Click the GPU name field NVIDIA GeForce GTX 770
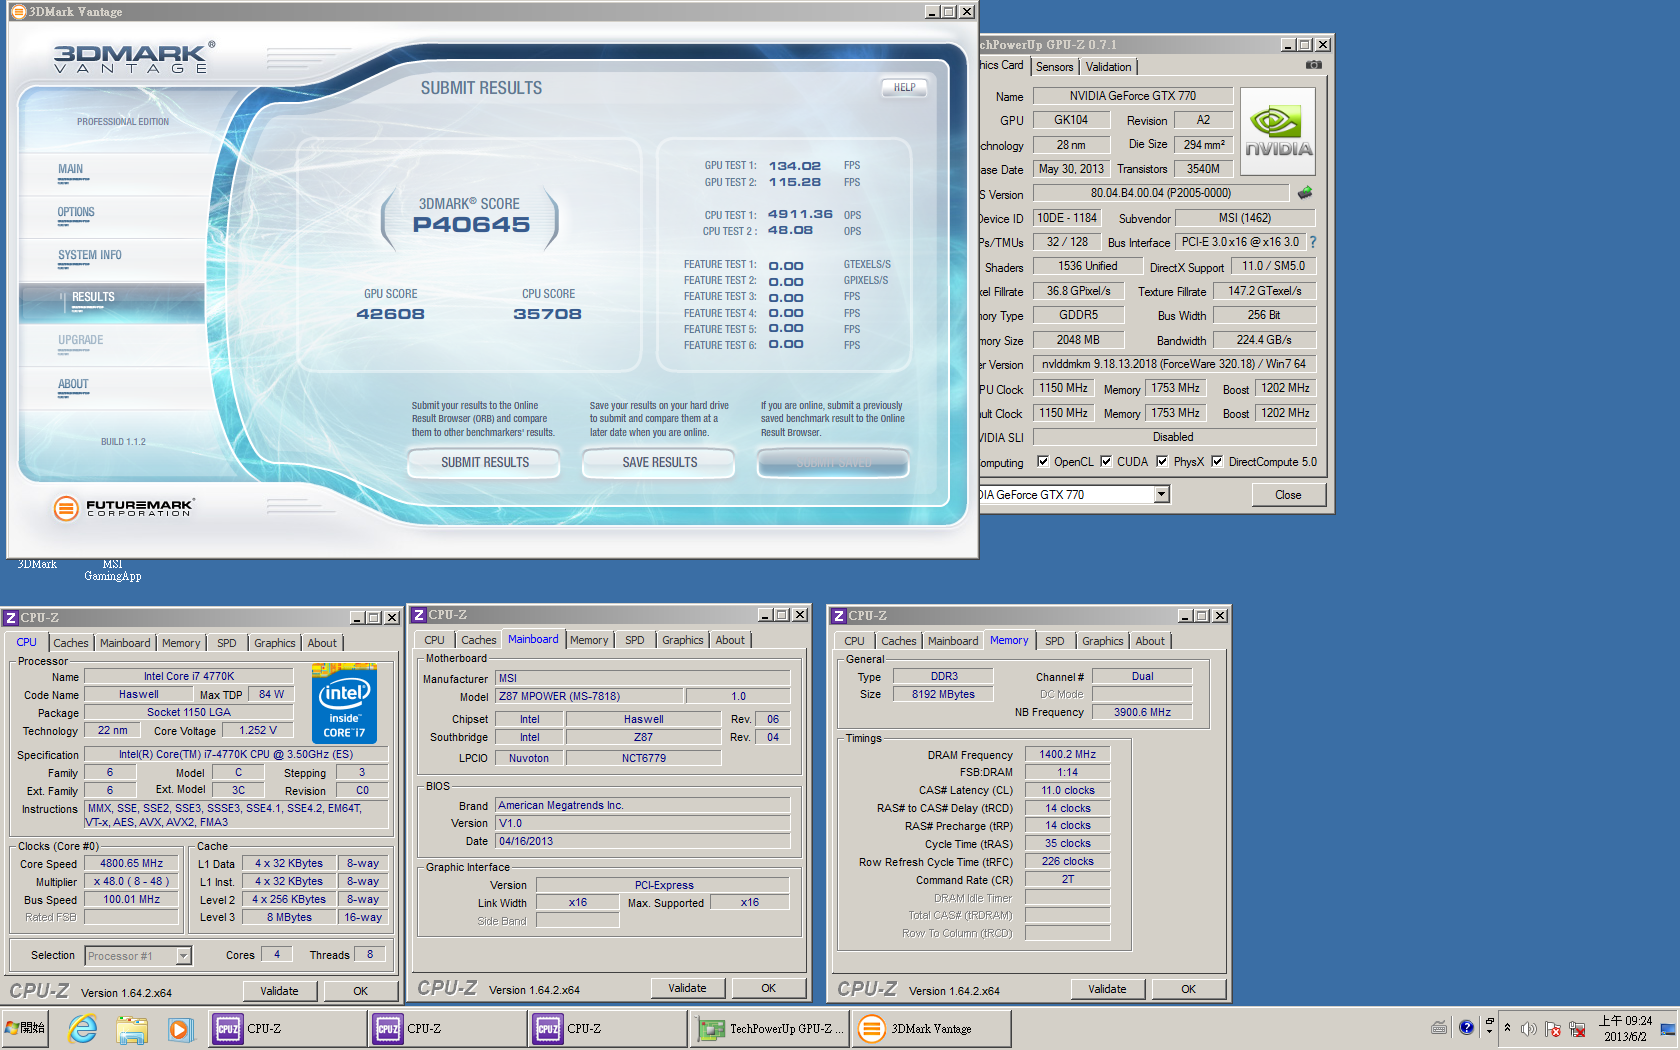 tap(1132, 96)
